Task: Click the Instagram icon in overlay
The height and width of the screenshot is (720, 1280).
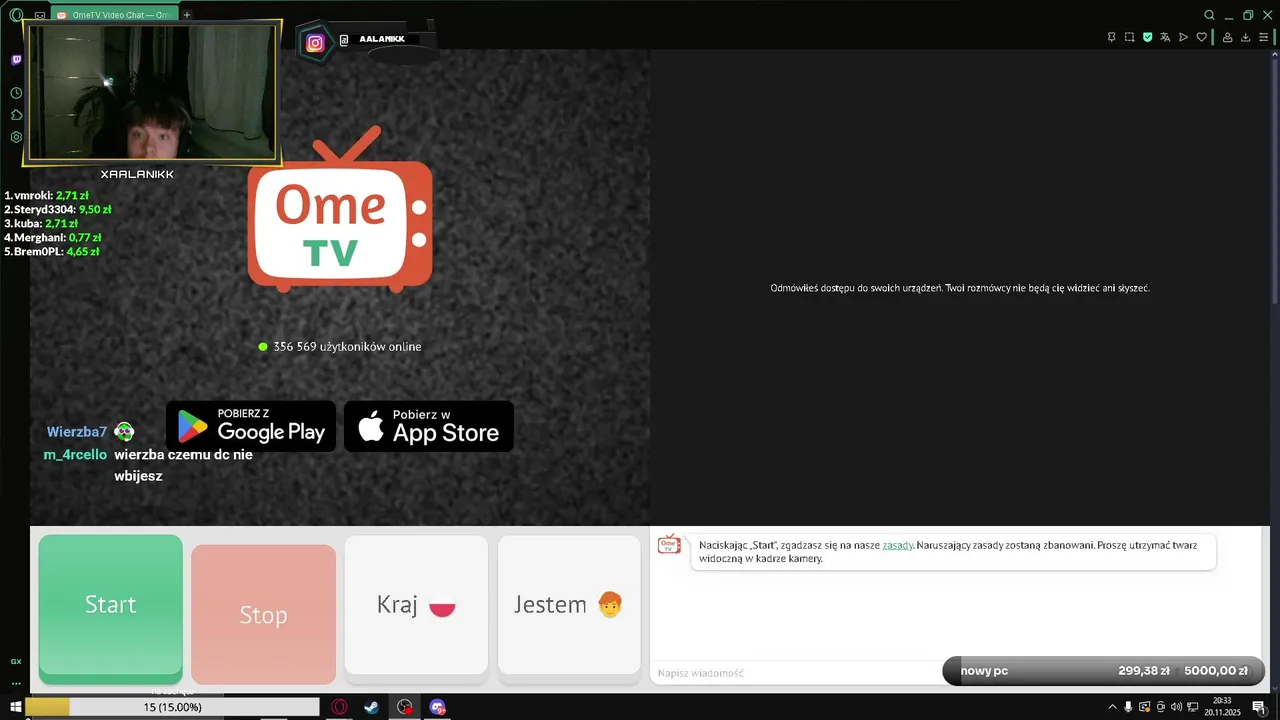Action: click(315, 42)
